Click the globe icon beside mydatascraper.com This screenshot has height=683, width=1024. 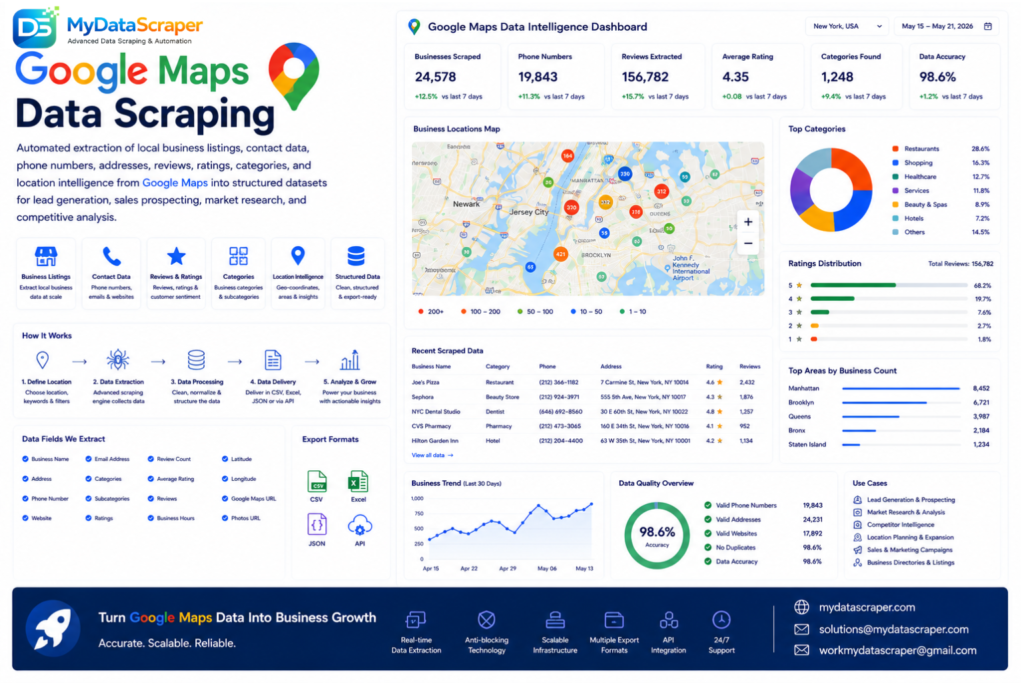(x=801, y=607)
